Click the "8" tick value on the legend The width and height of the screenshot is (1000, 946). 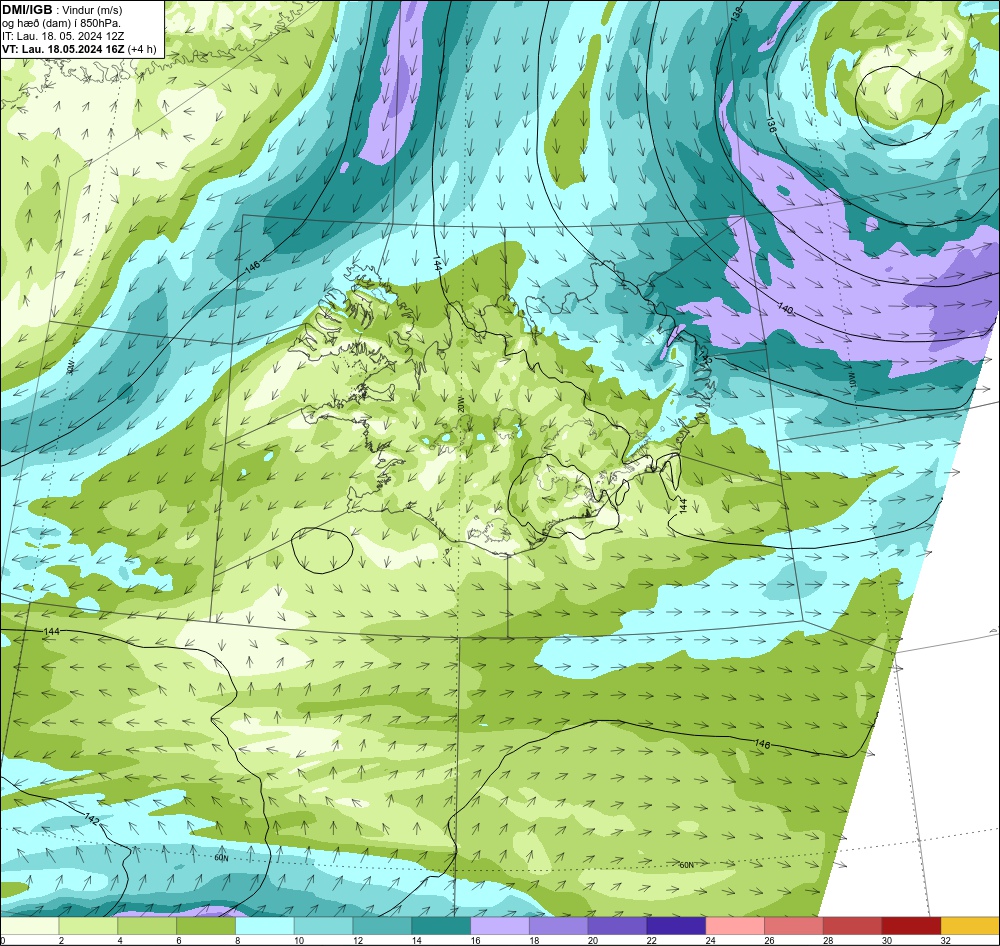(240, 940)
